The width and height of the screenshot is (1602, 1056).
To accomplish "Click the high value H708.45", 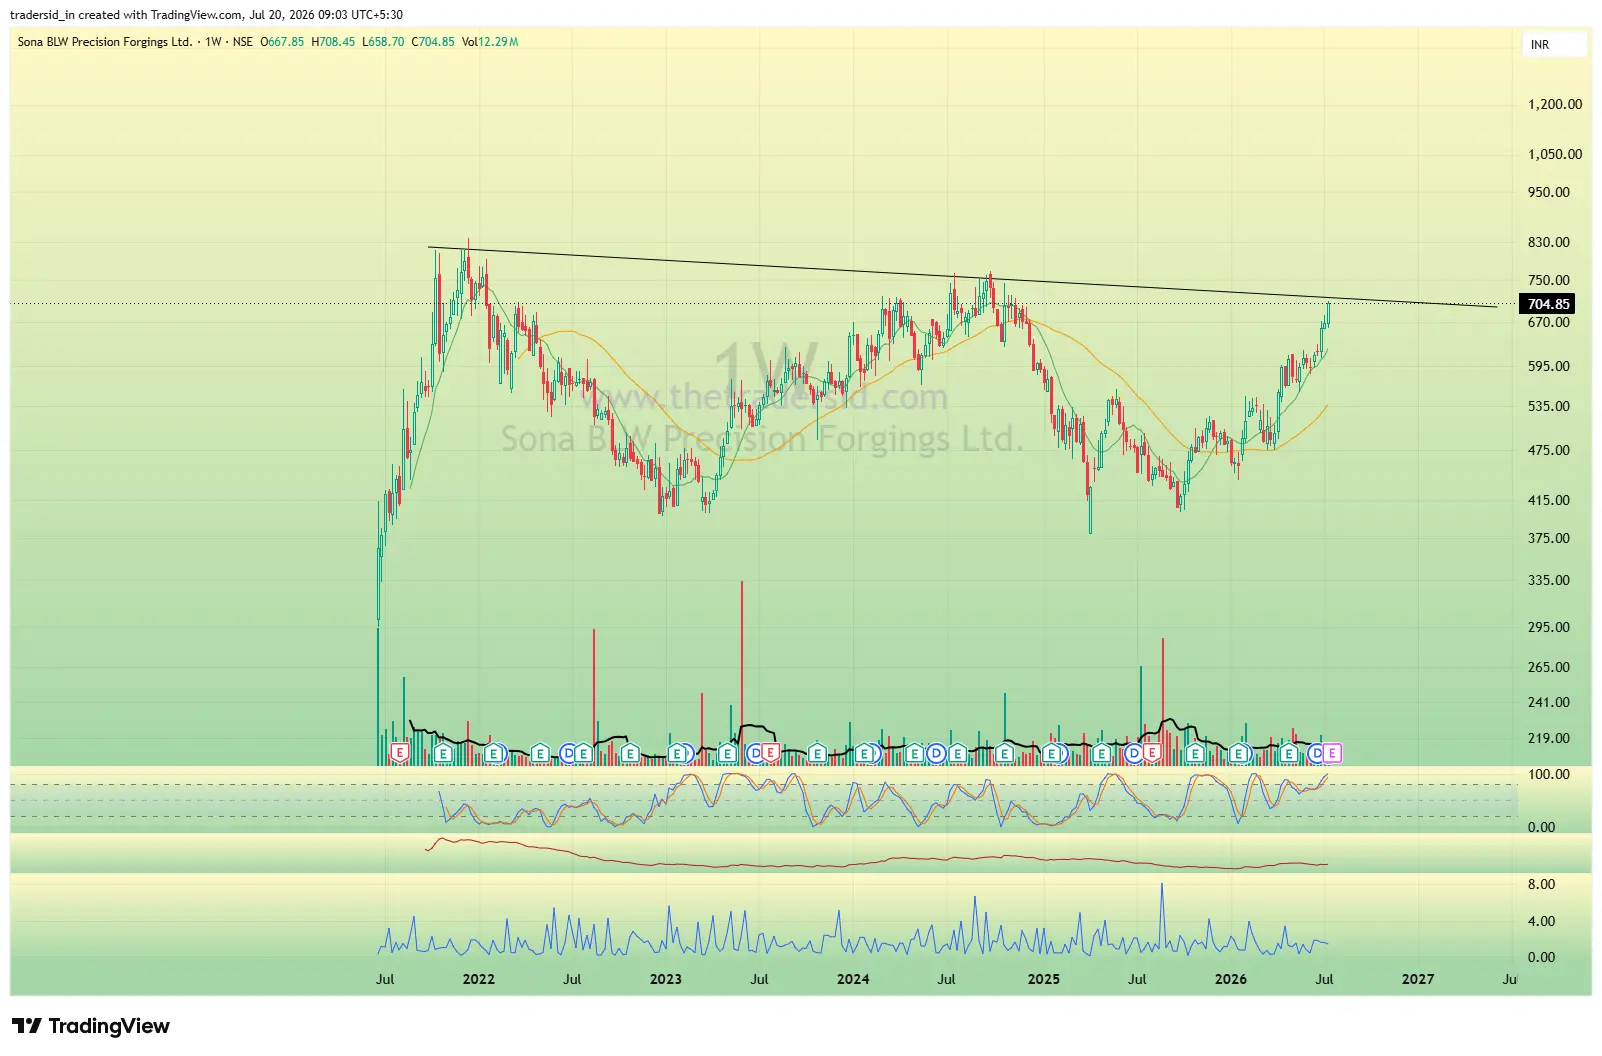I will (x=333, y=42).
